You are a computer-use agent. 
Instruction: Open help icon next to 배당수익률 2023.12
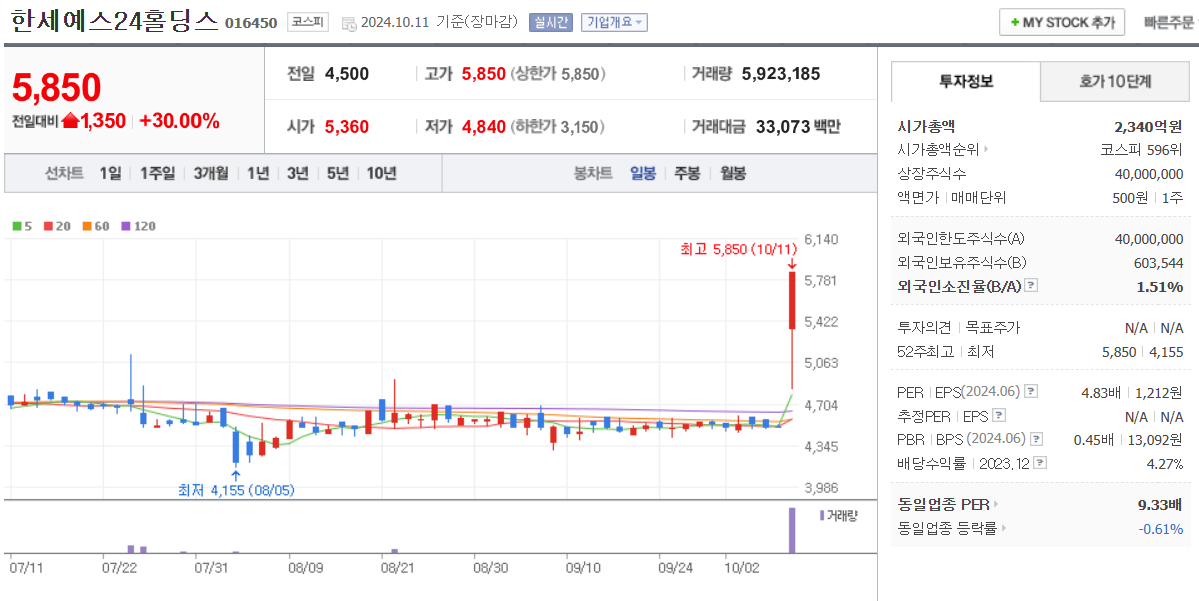(1040, 463)
